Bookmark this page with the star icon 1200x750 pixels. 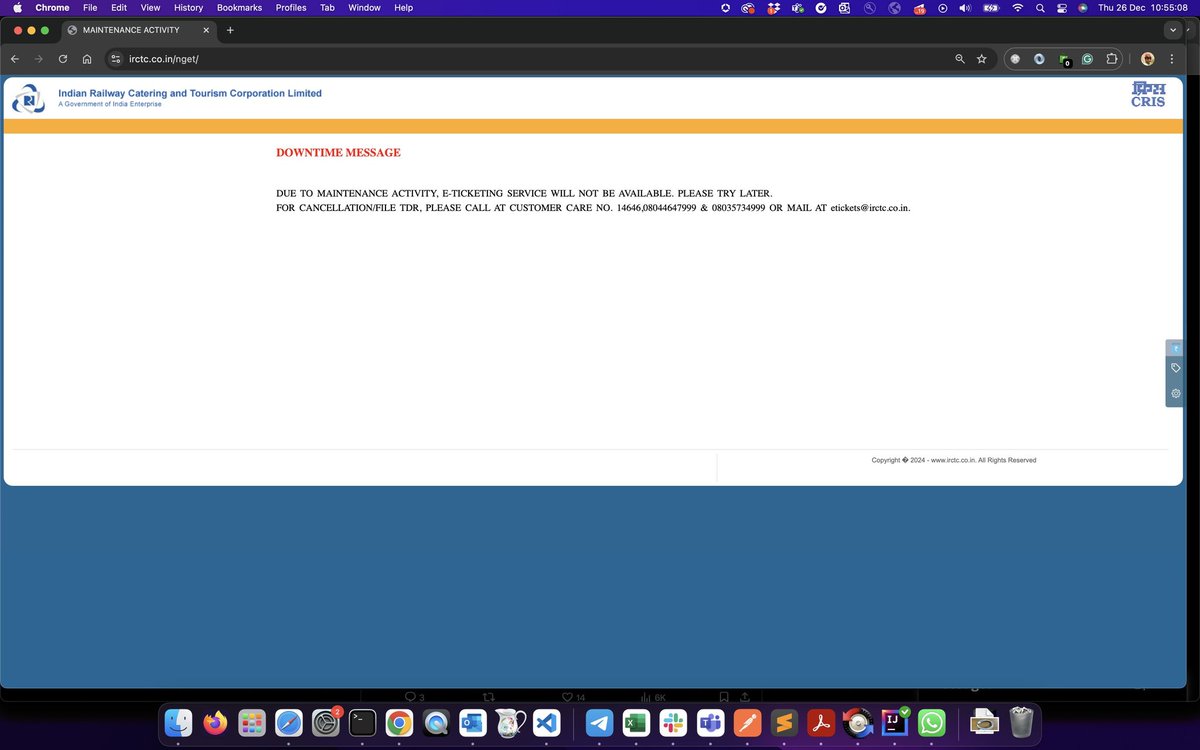coord(982,59)
